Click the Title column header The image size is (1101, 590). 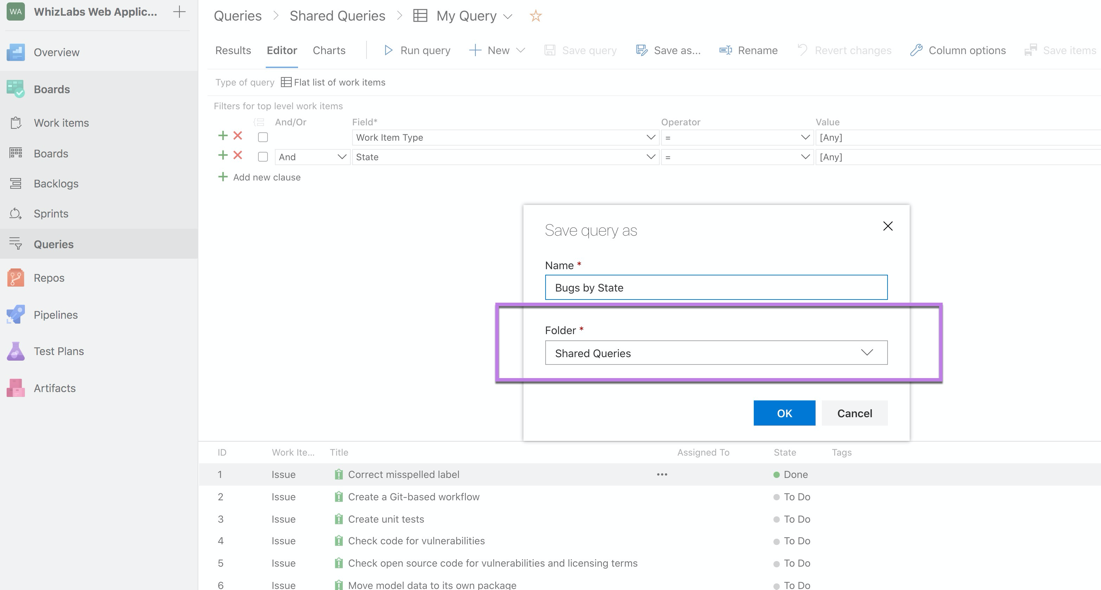339,452
